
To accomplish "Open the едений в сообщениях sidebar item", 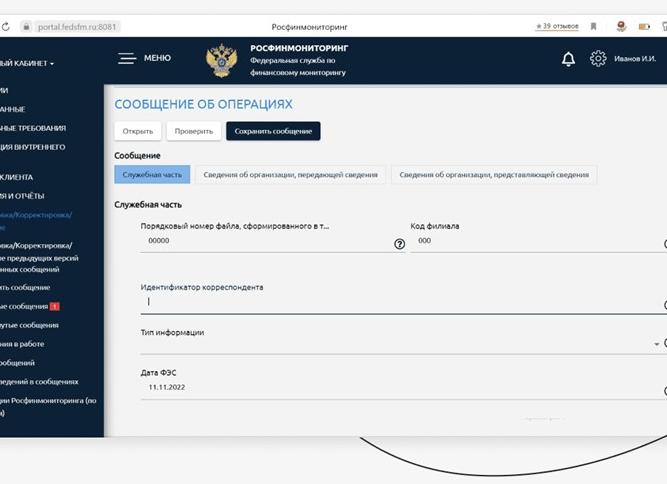I will 39,382.
